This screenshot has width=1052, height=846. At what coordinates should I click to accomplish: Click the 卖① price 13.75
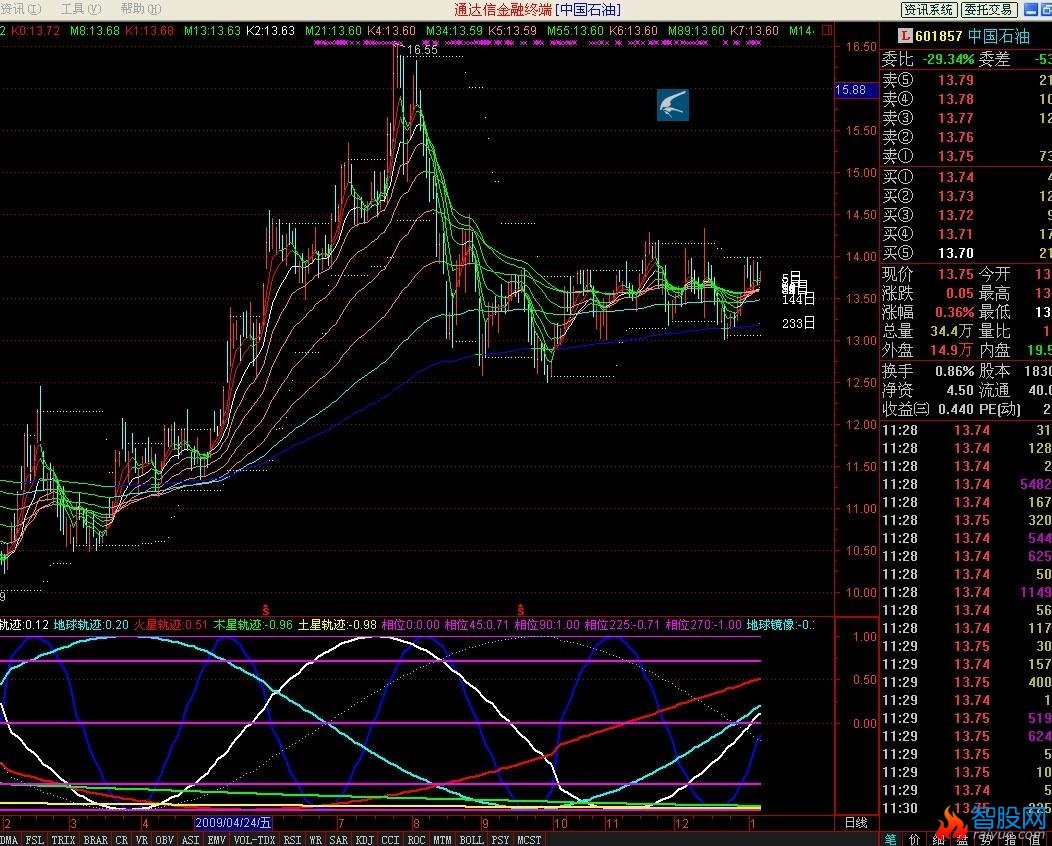click(955, 156)
